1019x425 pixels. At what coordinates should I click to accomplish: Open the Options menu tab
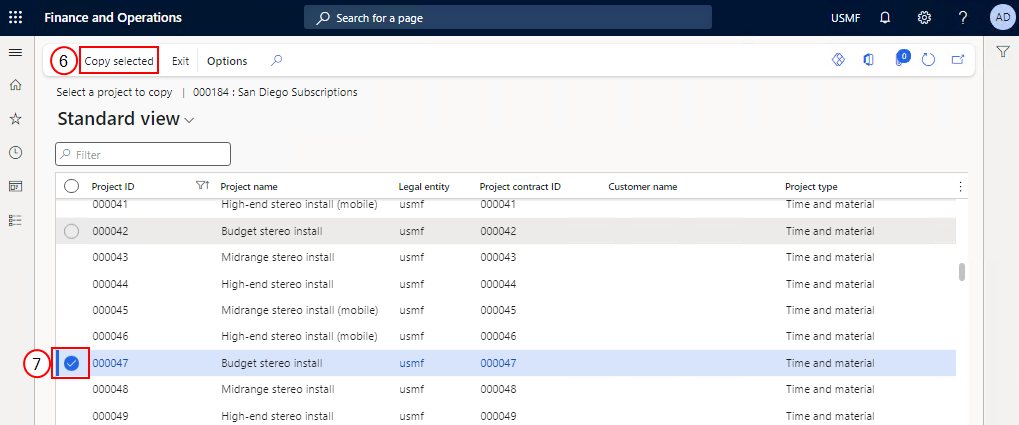(x=227, y=61)
